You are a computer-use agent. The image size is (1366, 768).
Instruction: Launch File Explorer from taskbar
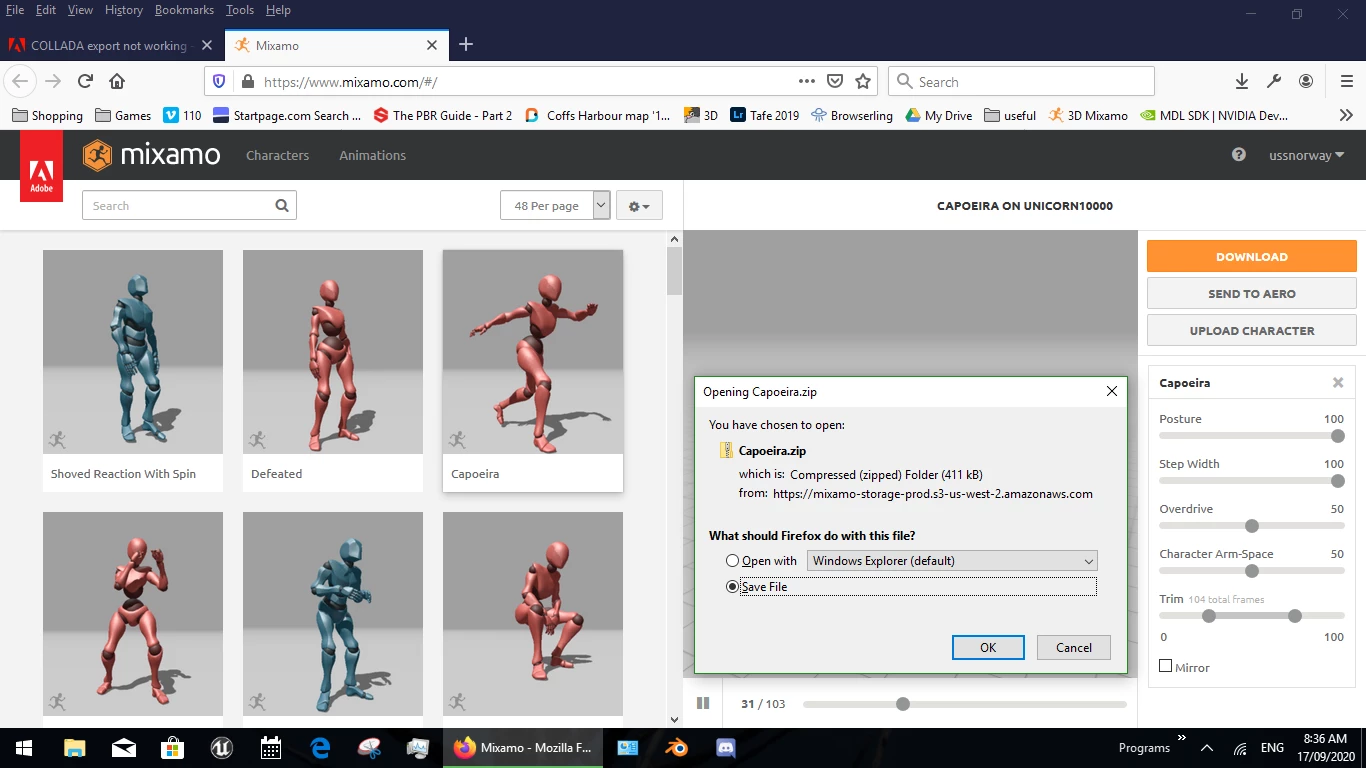74,747
